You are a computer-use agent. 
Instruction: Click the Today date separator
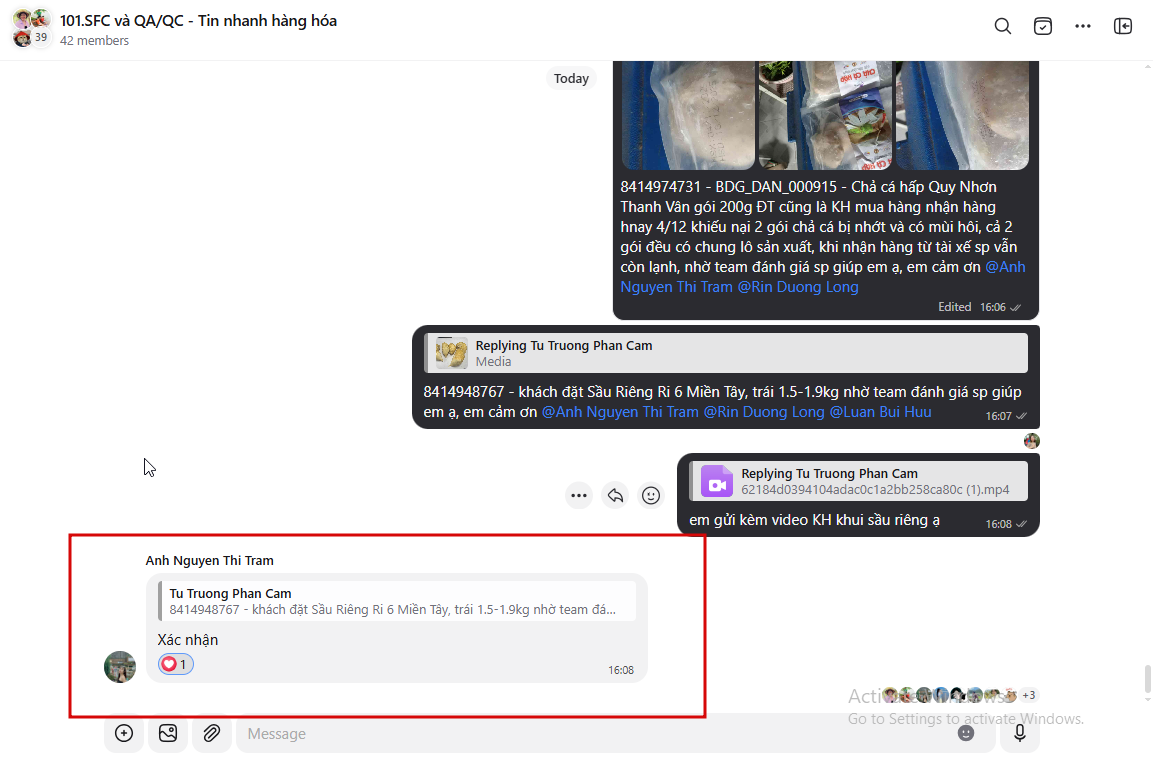(x=571, y=79)
